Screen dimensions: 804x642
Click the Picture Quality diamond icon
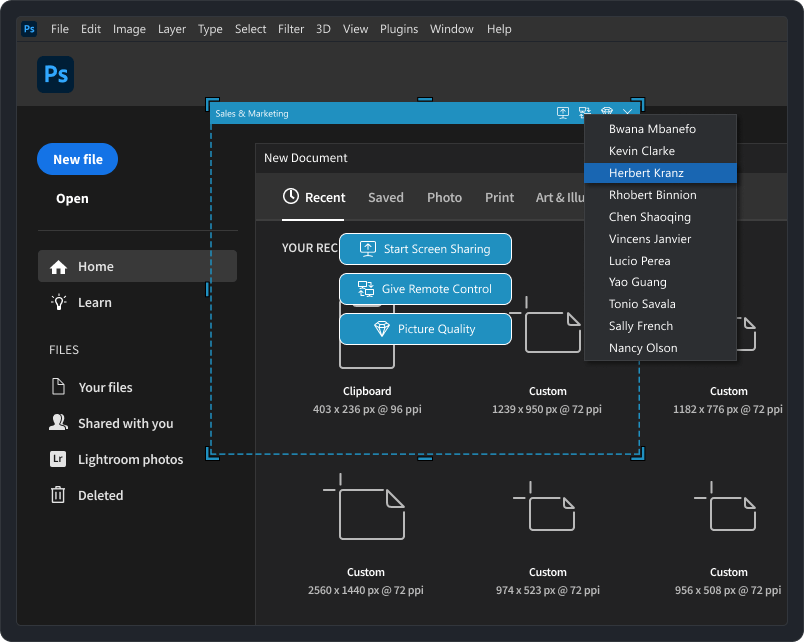pyautogui.click(x=383, y=328)
